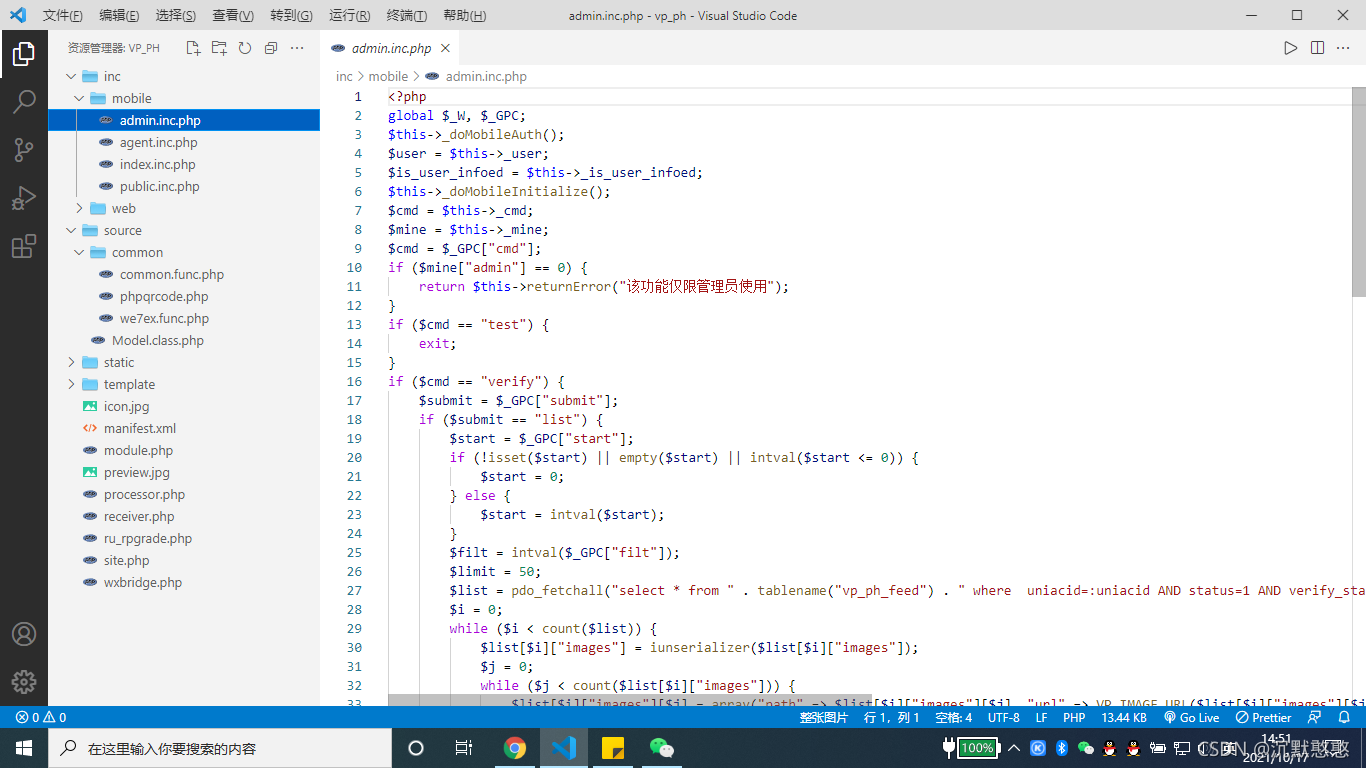Change indentation 空格: 4 setting
The width and height of the screenshot is (1366, 768).
coord(953,718)
